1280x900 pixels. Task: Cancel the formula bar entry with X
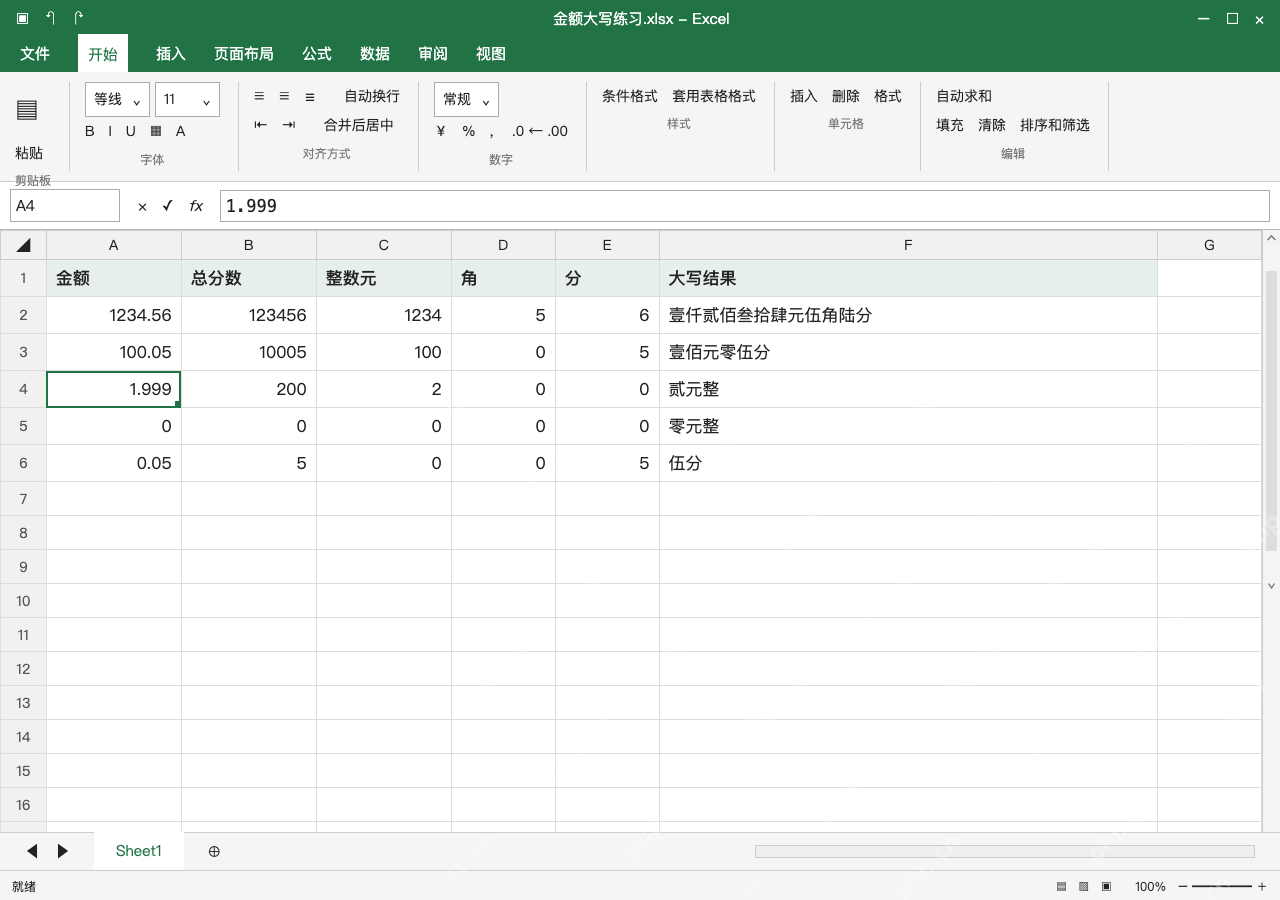[142, 206]
